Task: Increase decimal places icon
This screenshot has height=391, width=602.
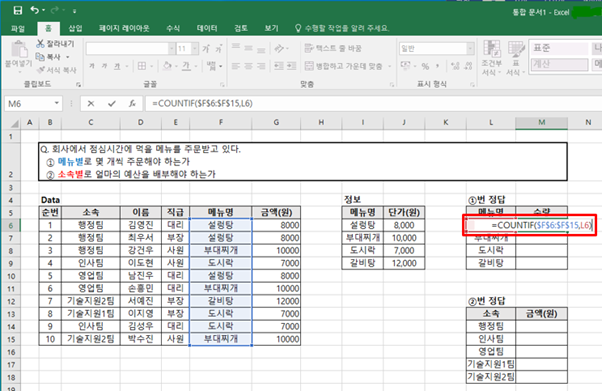Action: pos(455,66)
